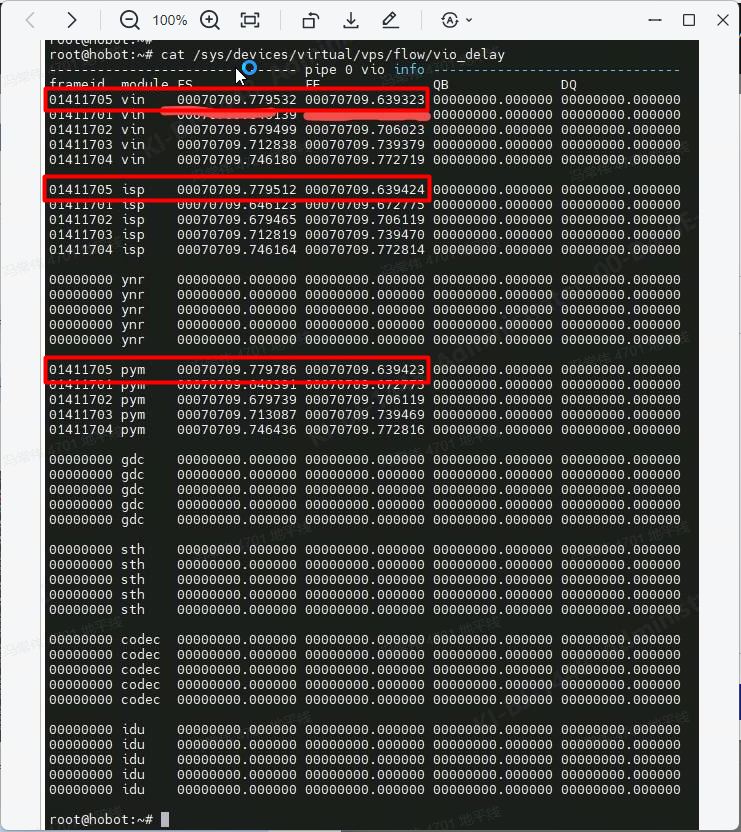Screen dimensions: 741x832
Task: Click the blue 'info' word in pipe header
Action: pyautogui.click(x=409, y=69)
